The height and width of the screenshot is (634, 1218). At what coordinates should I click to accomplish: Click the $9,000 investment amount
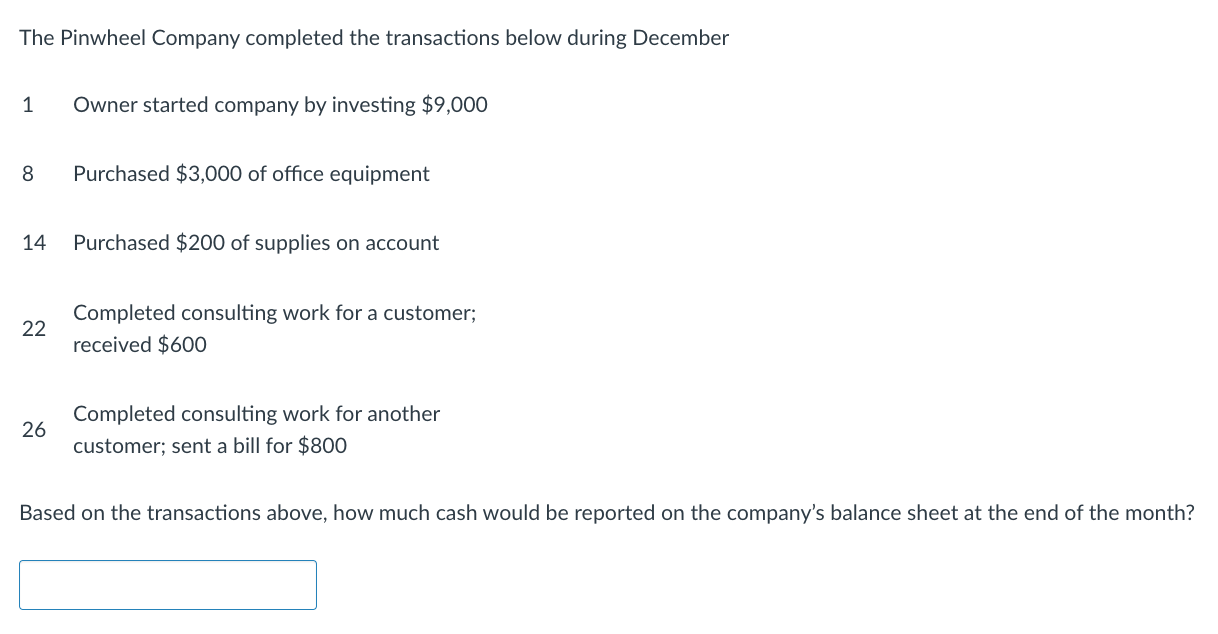(454, 105)
